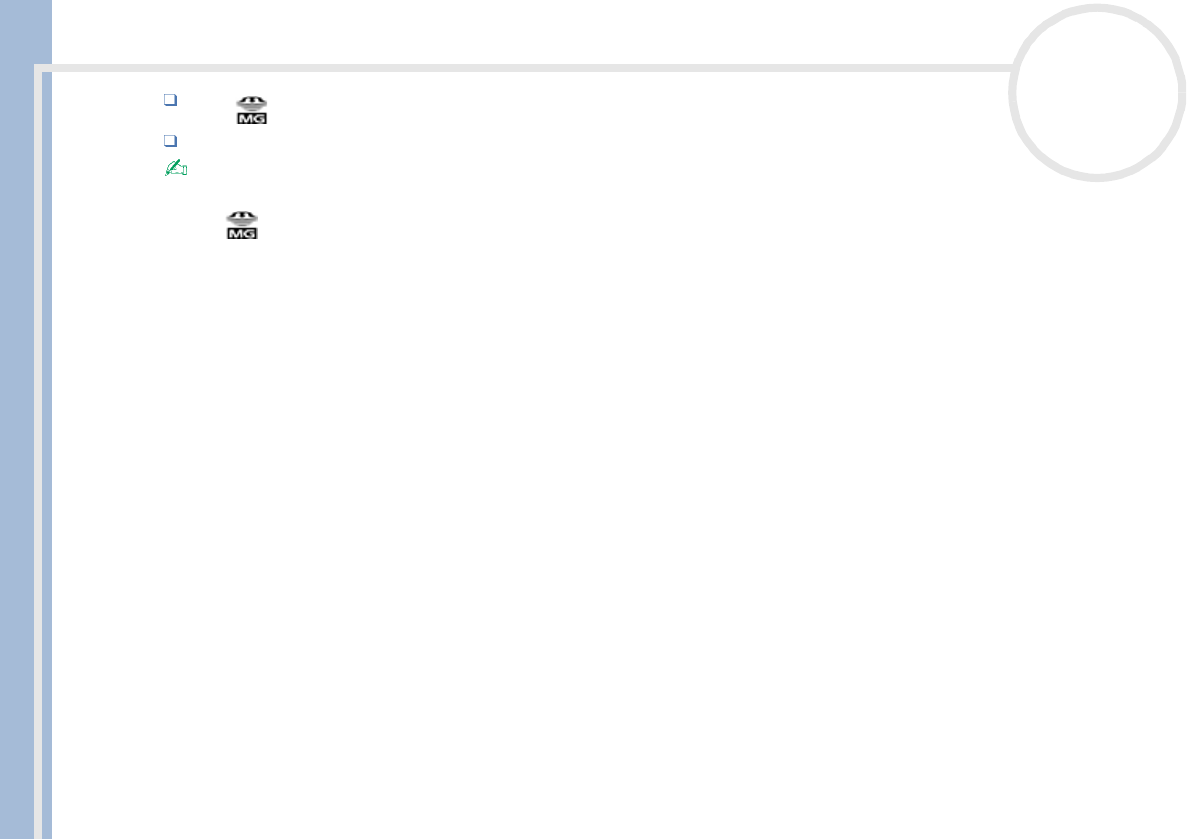Click the large gray circle in corner
The height and width of the screenshot is (839, 1187).
(1097, 92)
